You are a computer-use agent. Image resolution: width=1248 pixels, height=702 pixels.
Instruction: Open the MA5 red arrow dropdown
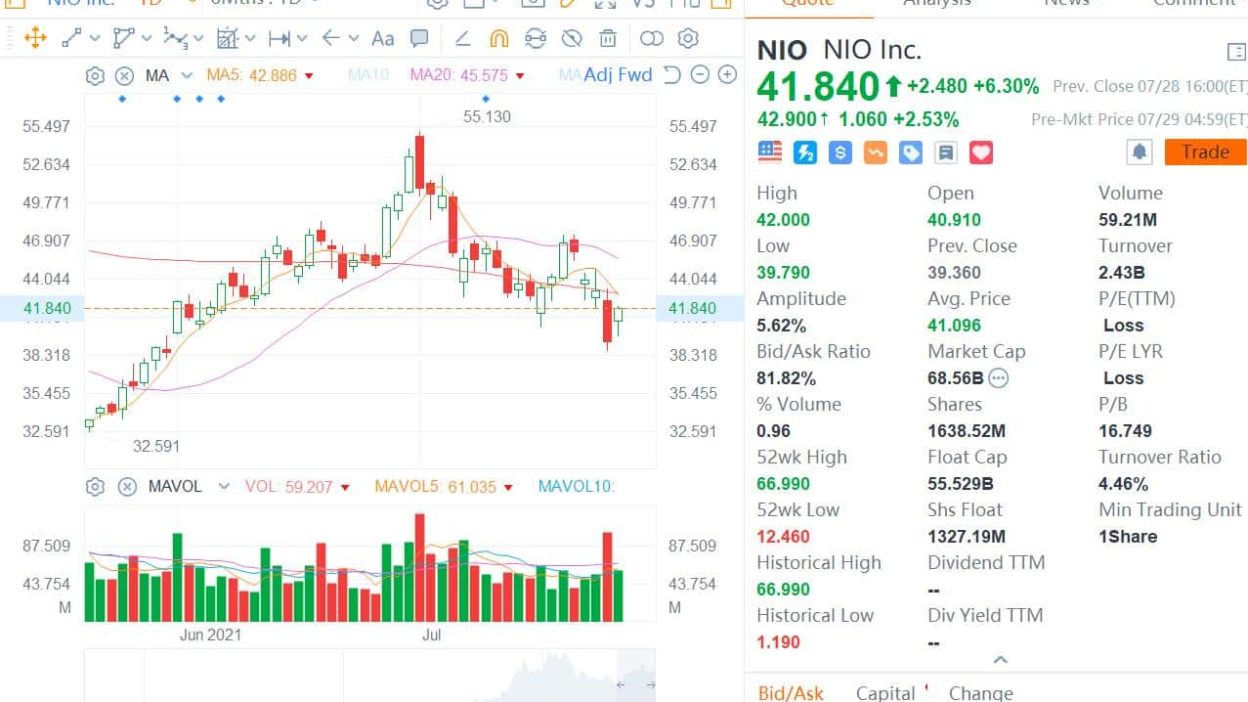pyautogui.click(x=308, y=76)
